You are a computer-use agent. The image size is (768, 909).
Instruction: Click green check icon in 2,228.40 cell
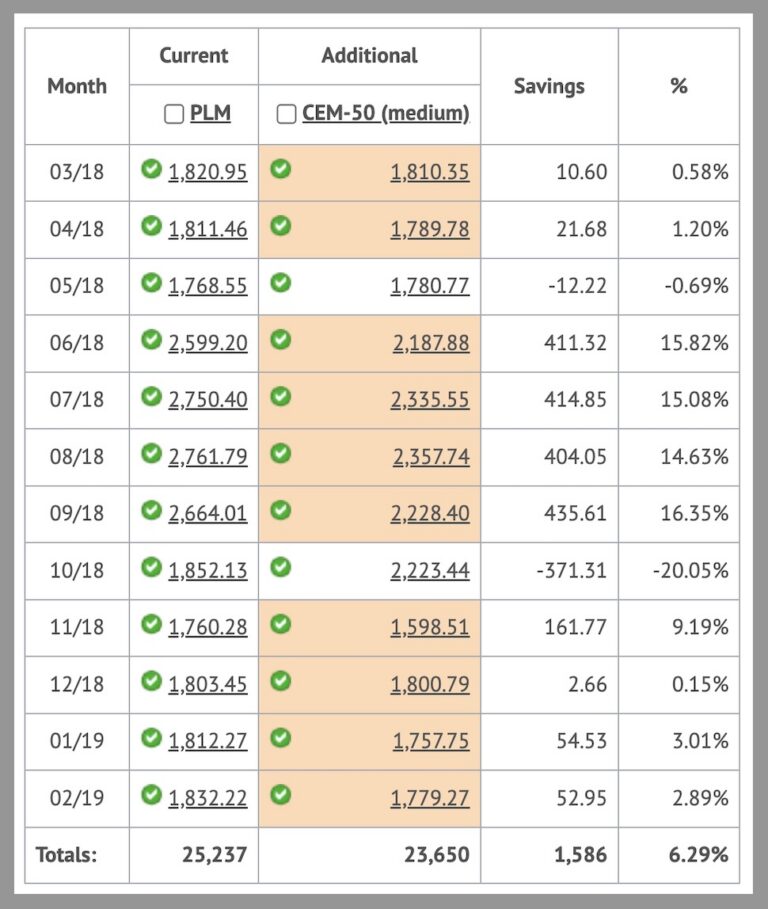[x=281, y=511]
